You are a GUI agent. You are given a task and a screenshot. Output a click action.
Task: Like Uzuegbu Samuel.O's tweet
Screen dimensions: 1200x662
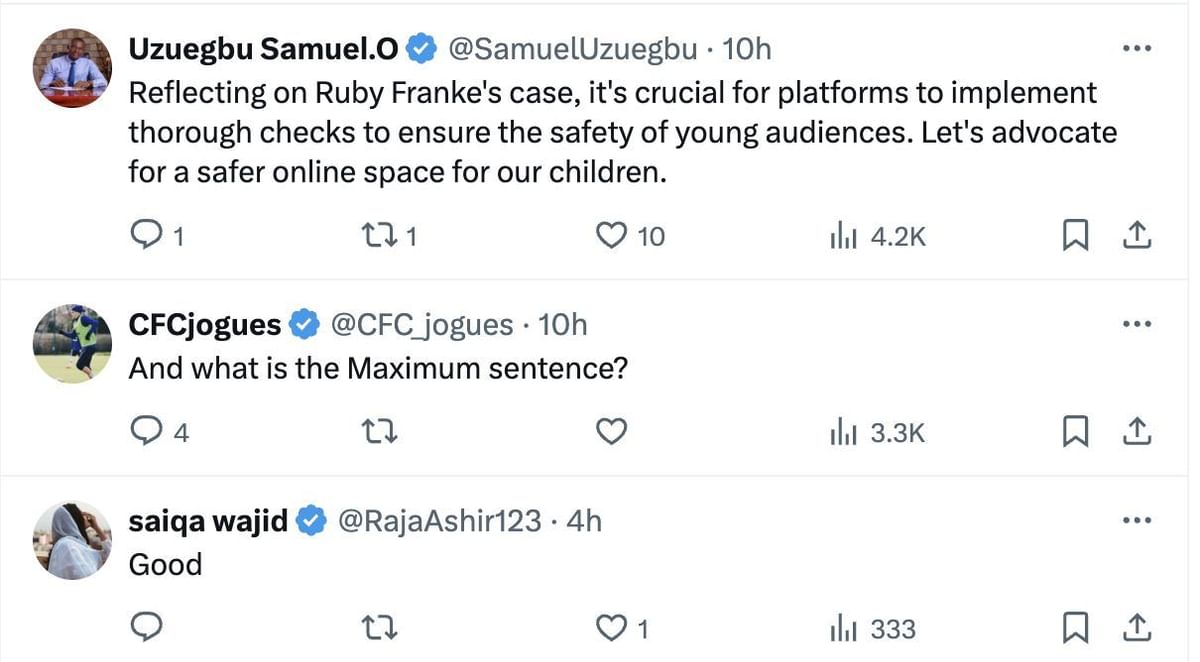pos(611,236)
